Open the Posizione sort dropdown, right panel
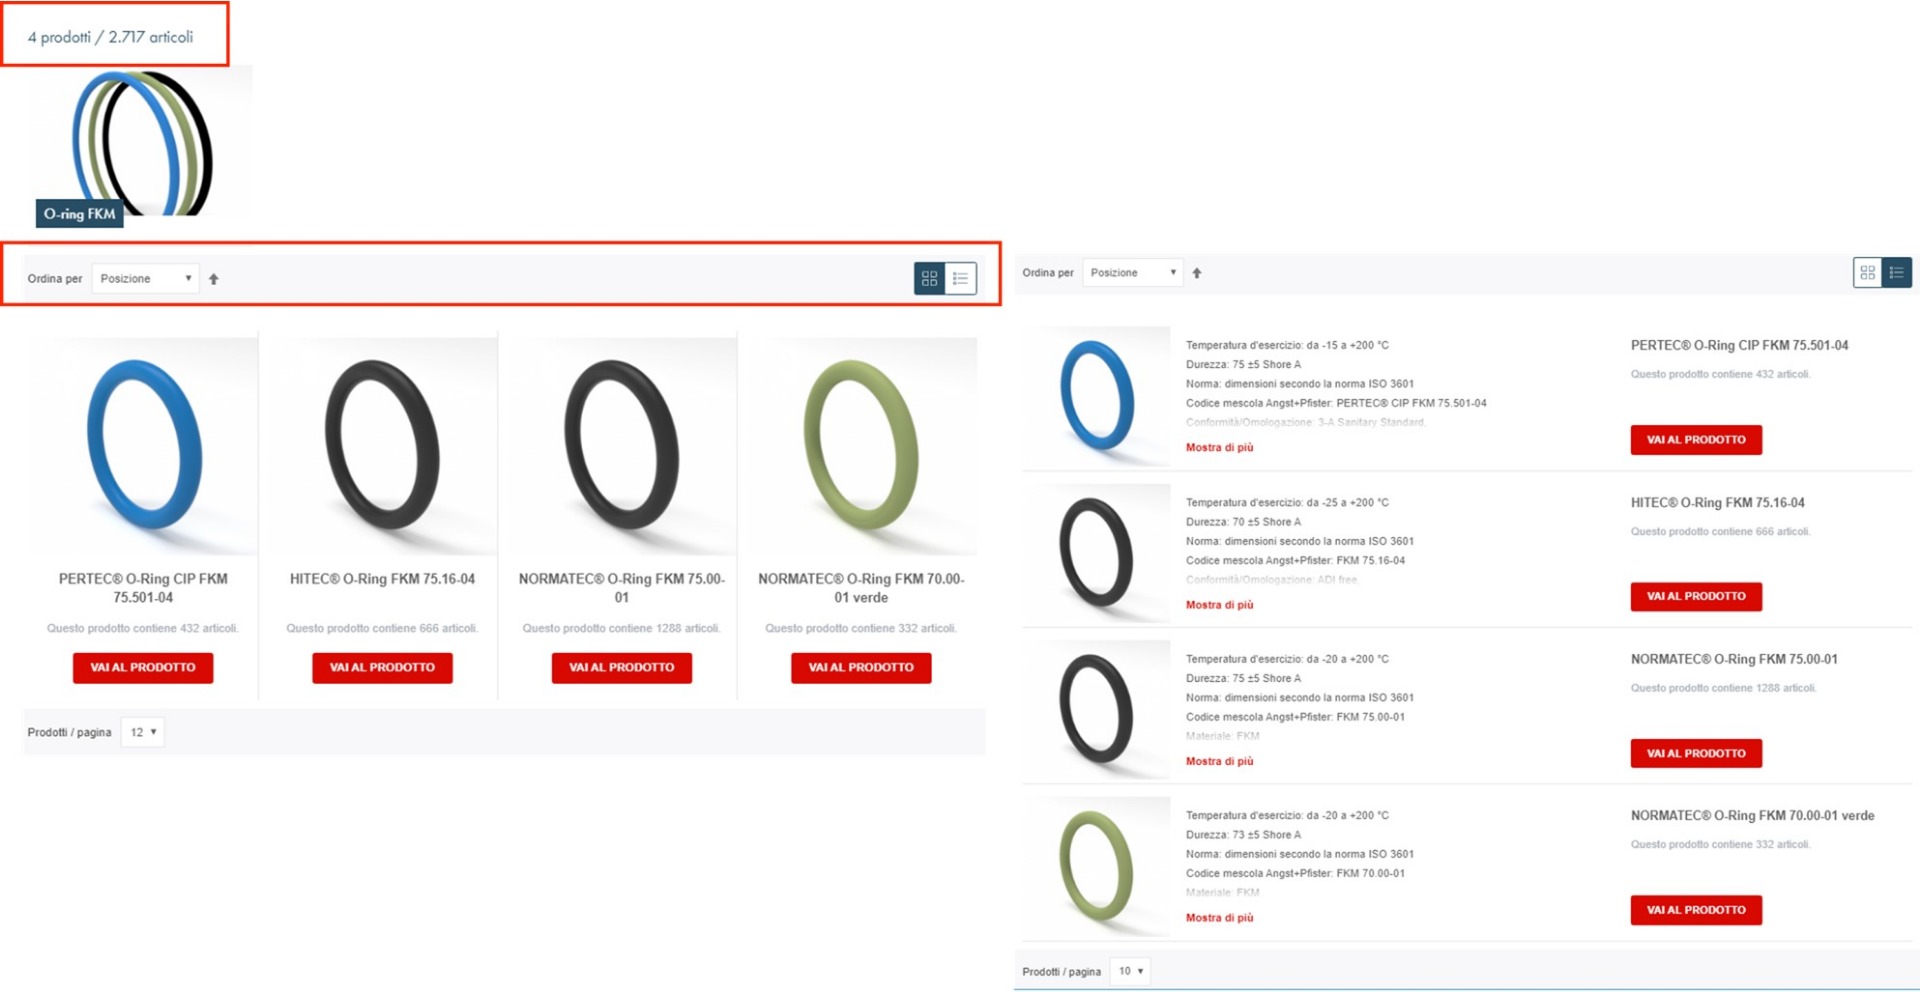Viewport: 1920px width, 992px height. pyautogui.click(x=1133, y=273)
